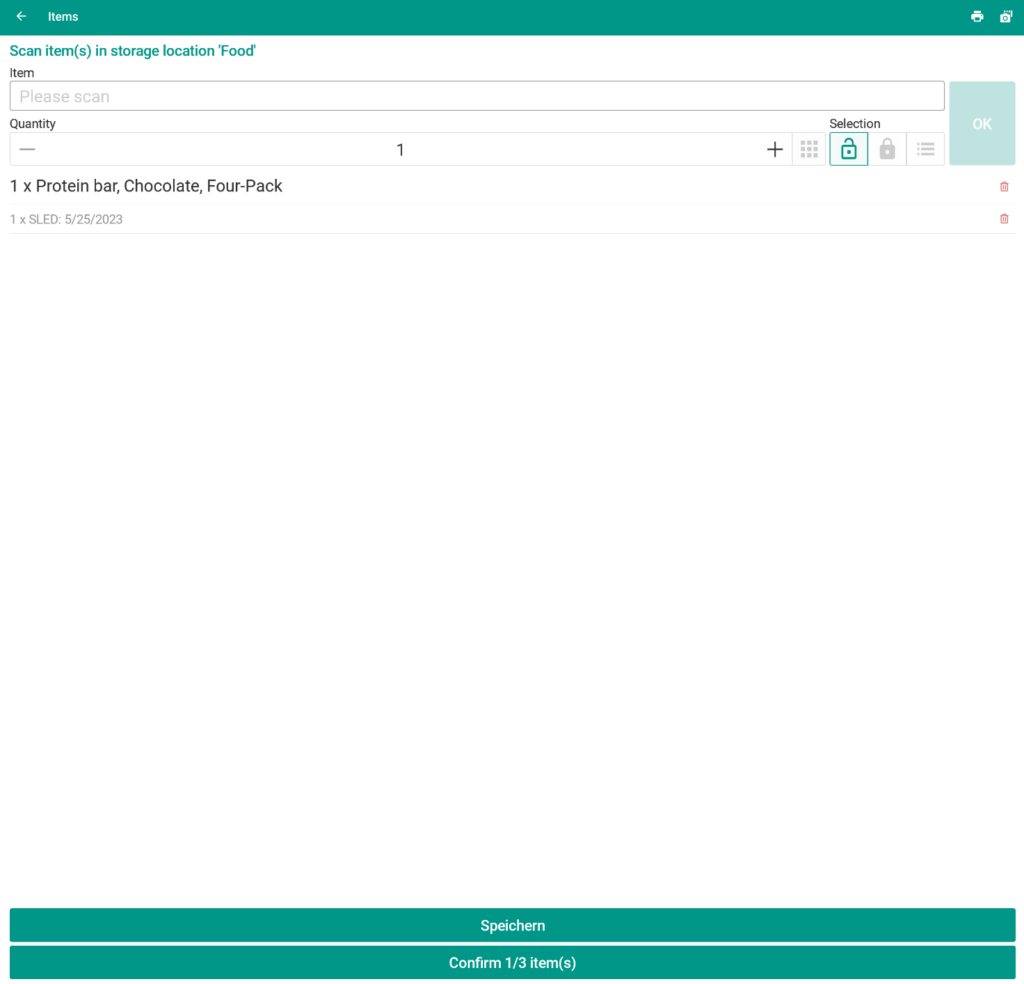Focus the 'Please scan' item field
The height and width of the screenshot is (984, 1024).
pos(476,96)
